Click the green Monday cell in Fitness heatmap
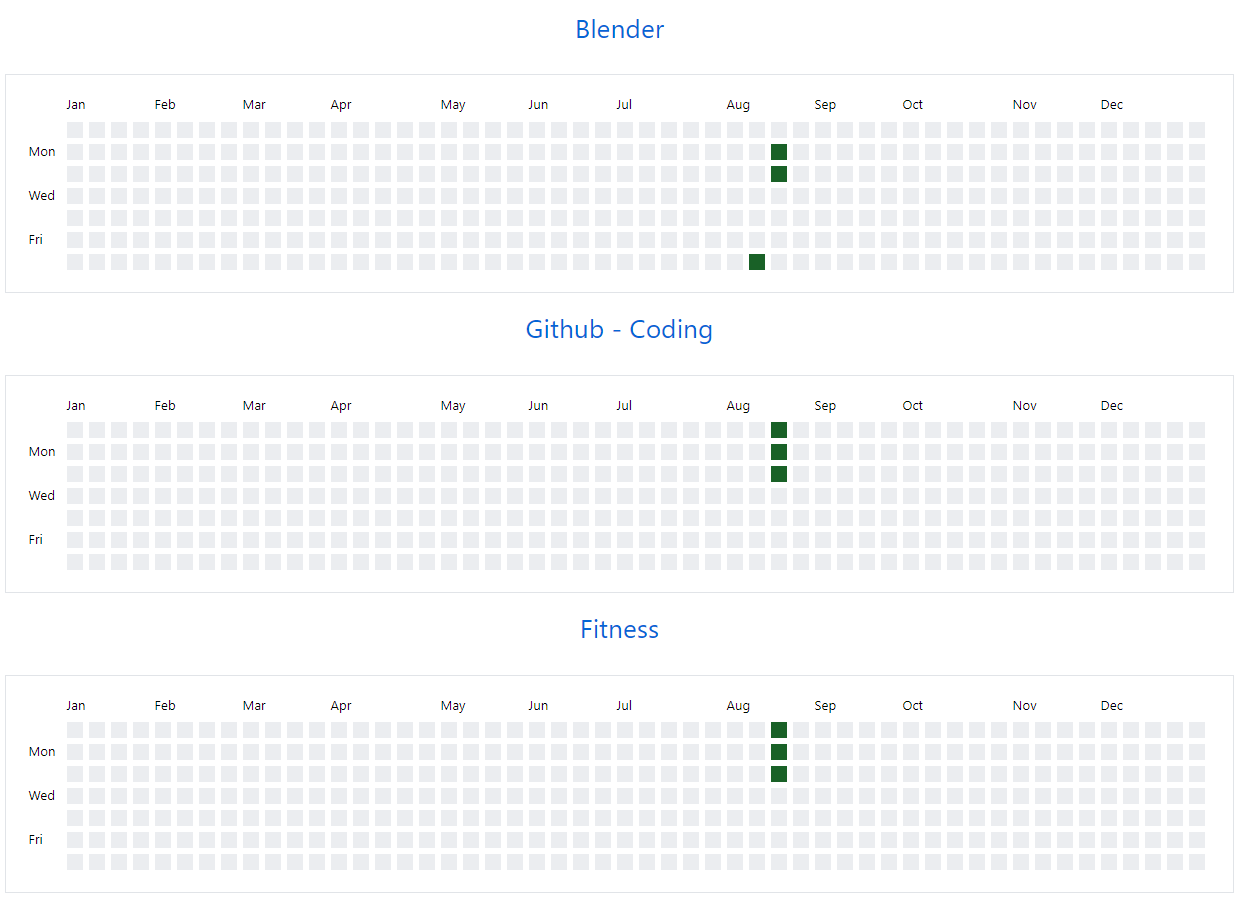 (x=779, y=752)
